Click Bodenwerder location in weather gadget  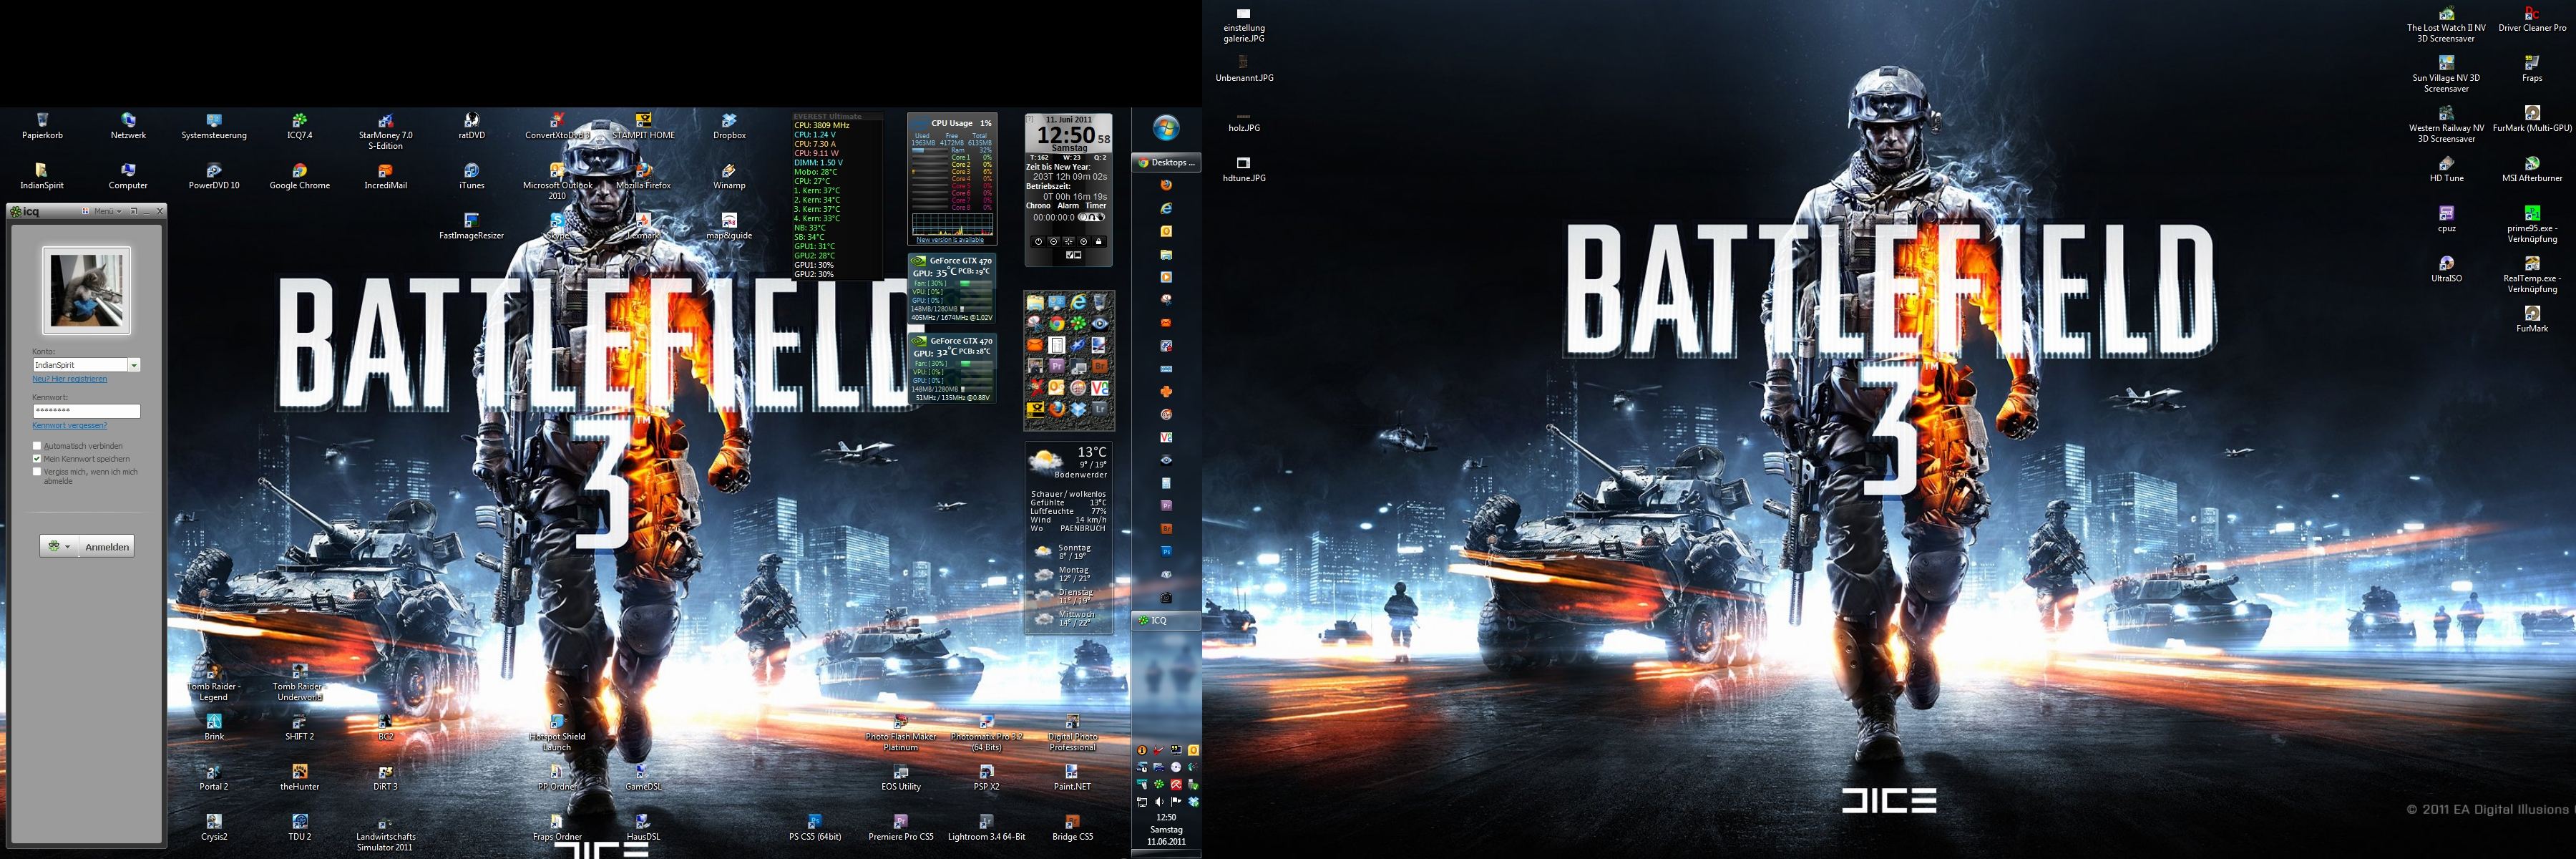coord(1080,475)
